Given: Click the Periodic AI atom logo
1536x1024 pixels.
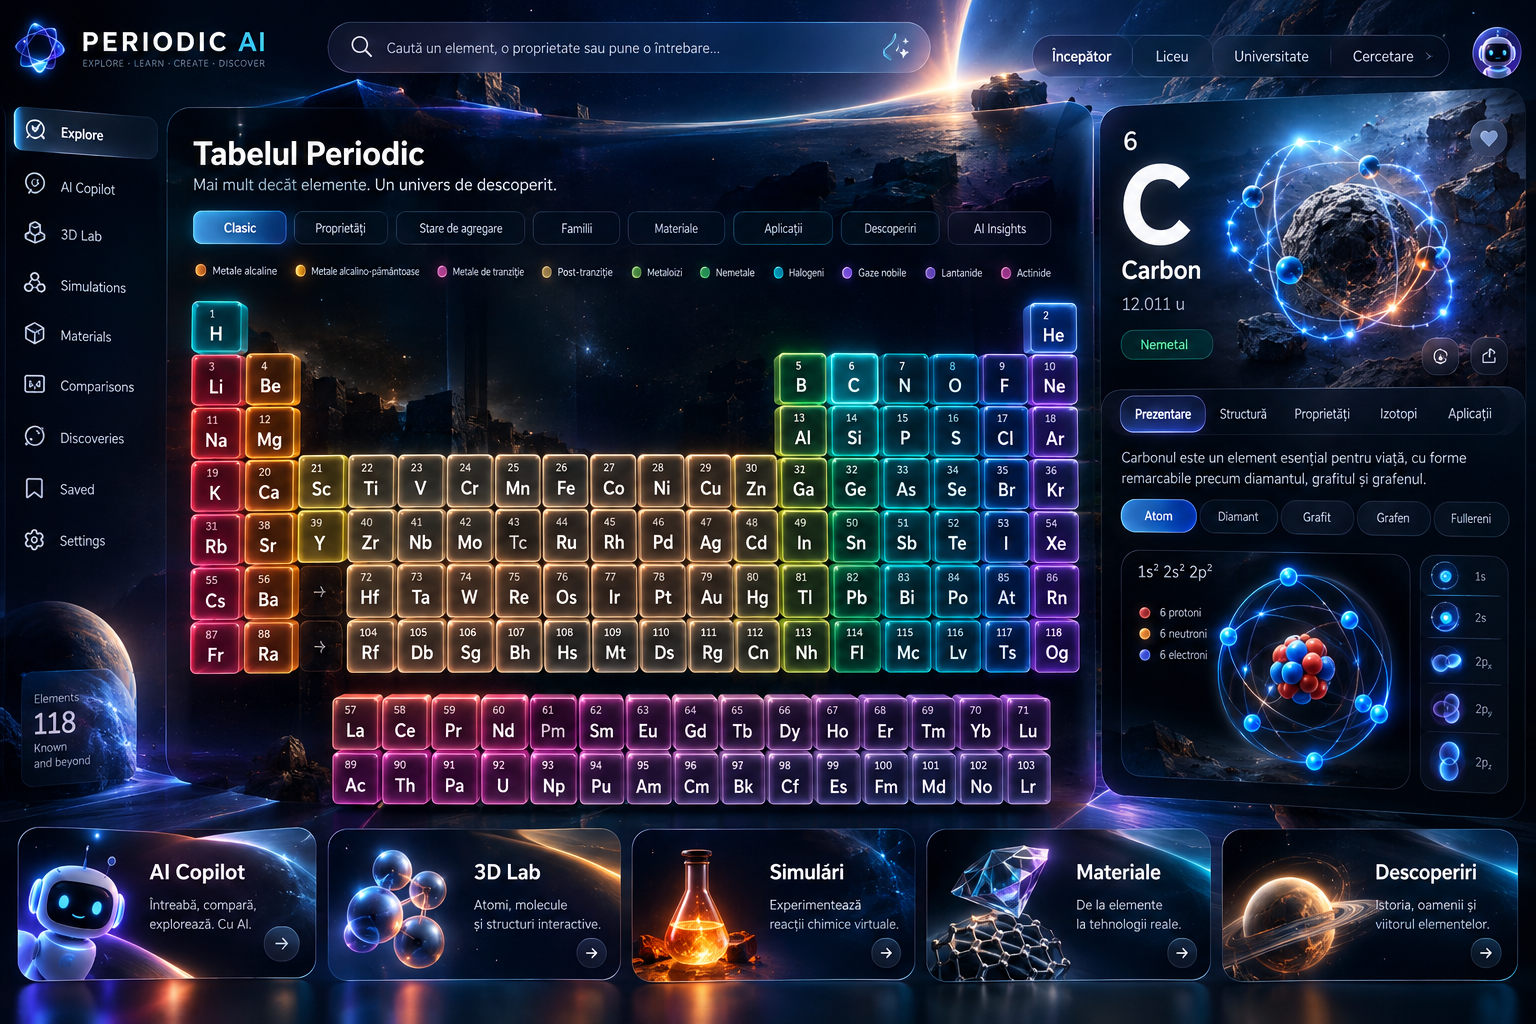Looking at the screenshot, I should pyautogui.click(x=40, y=47).
